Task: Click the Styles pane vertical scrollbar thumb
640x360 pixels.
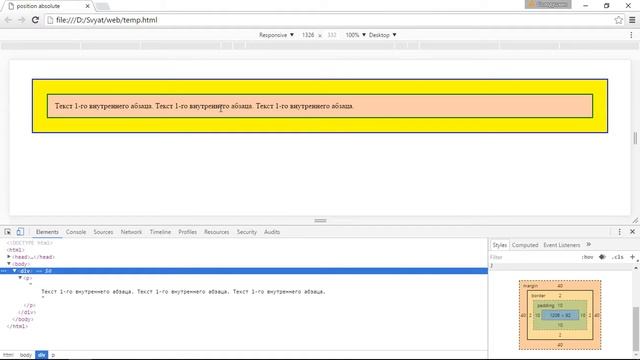Action: pyautogui.click(x=636, y=329)
